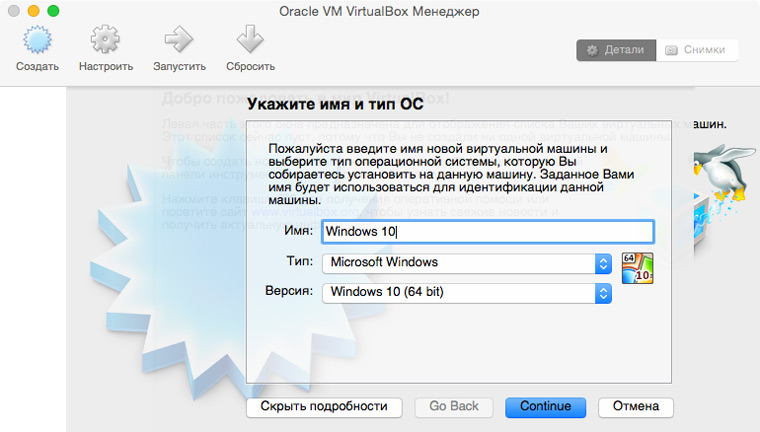
Task: Click the Continue button
Action: [545, 407]
